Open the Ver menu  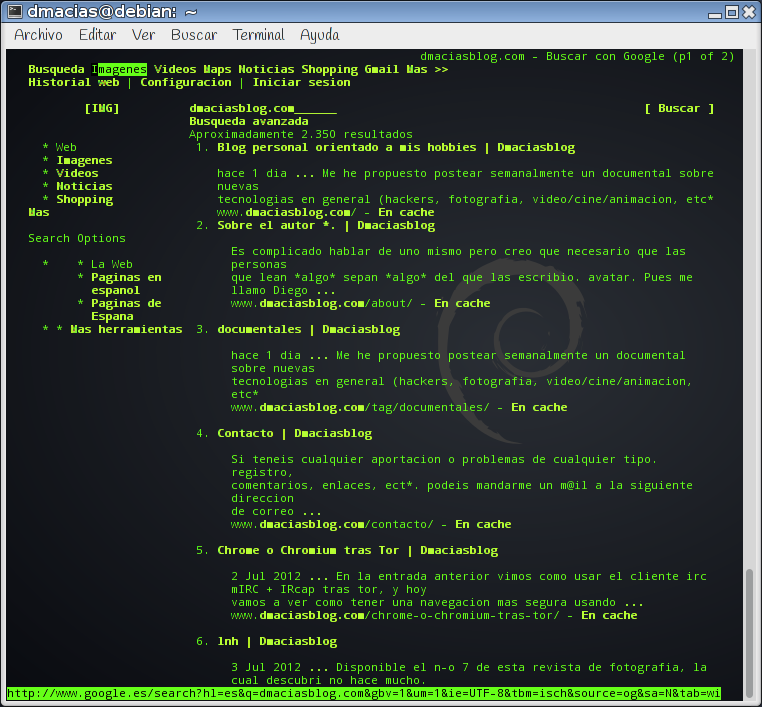(143, 35)
